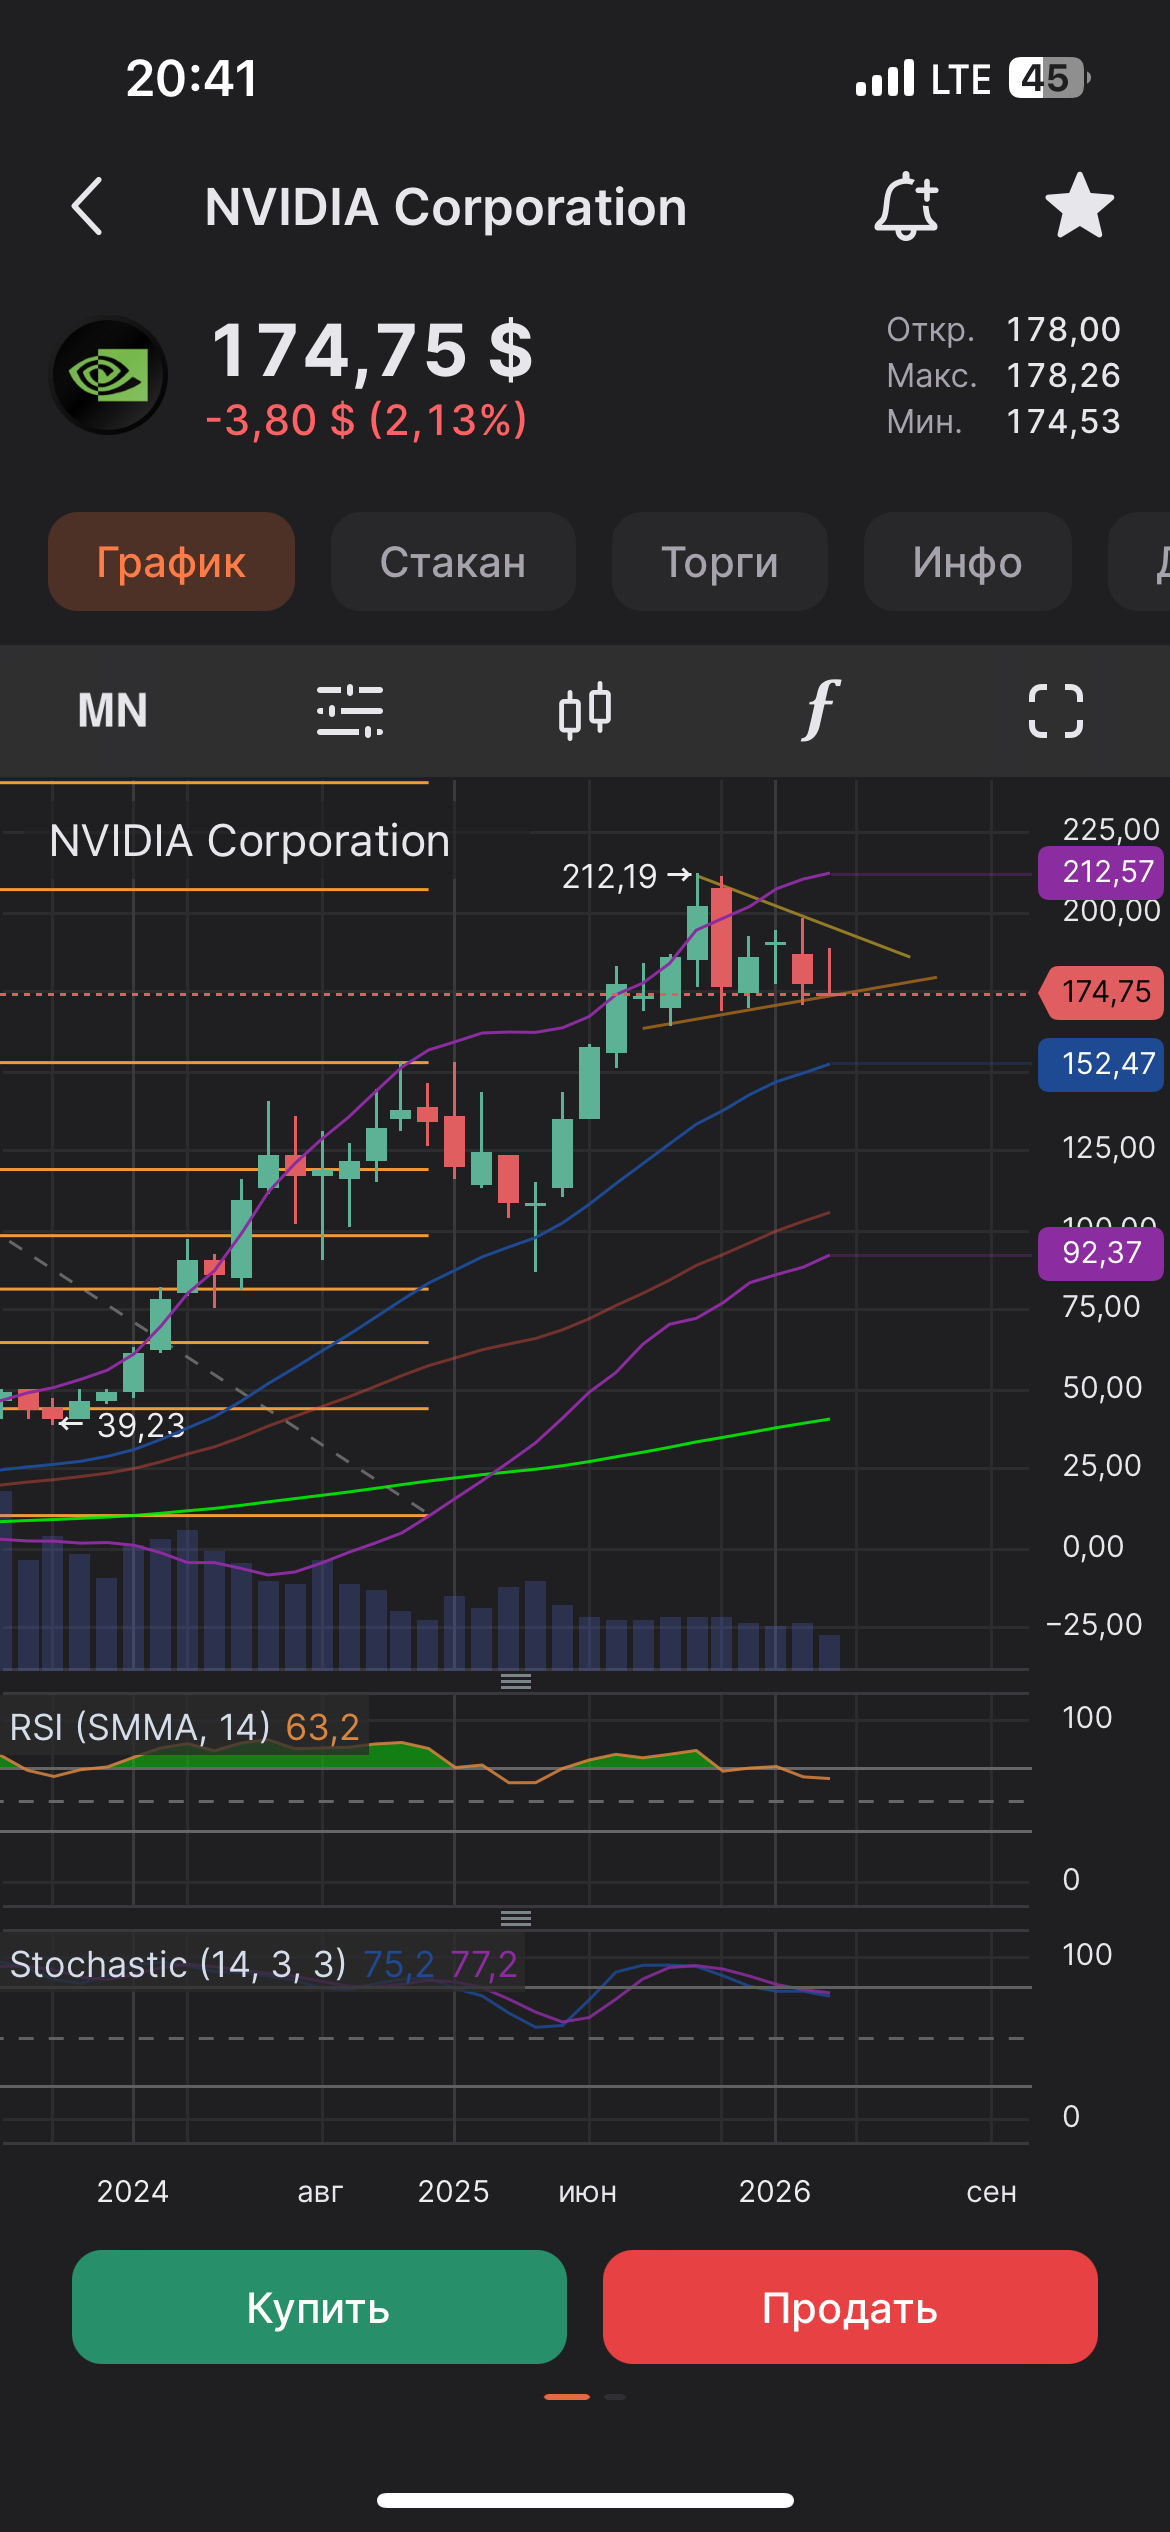The width and height of the screenshot is (1170, 2532).
Task: Go back with the left chevron arrow
Action: 88,206
